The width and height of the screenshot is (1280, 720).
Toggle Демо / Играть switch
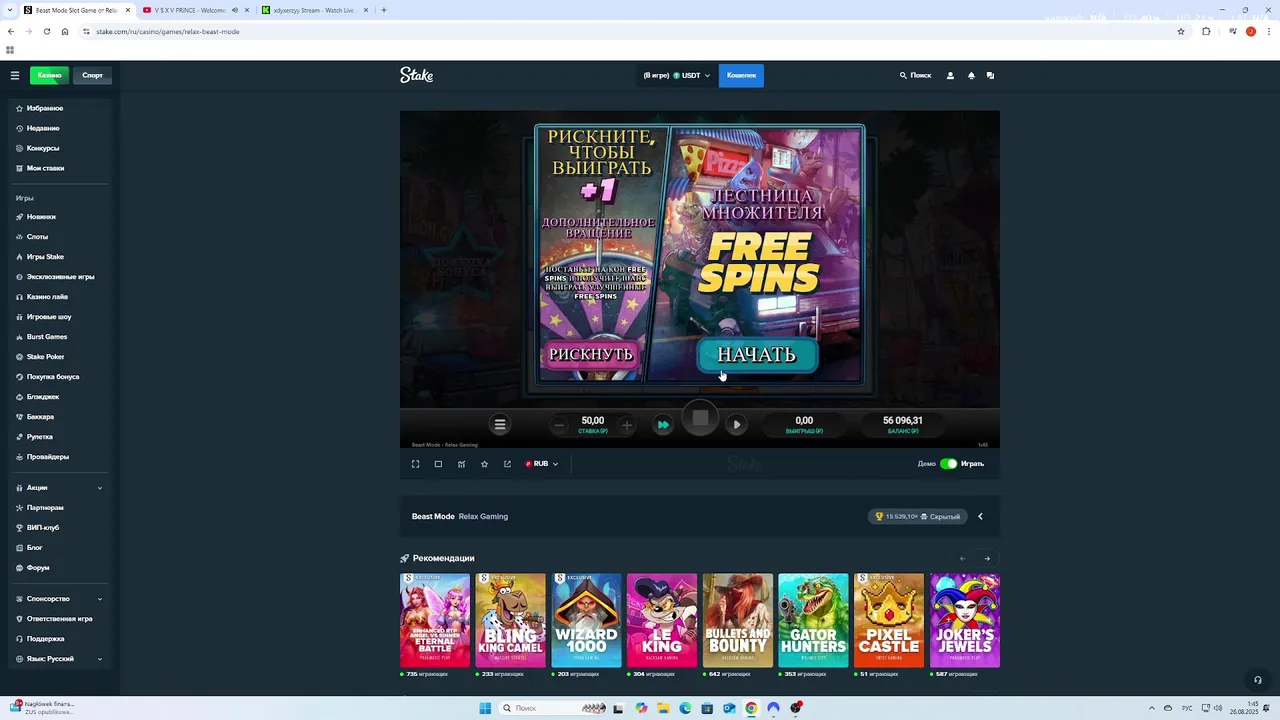point(948,464)
